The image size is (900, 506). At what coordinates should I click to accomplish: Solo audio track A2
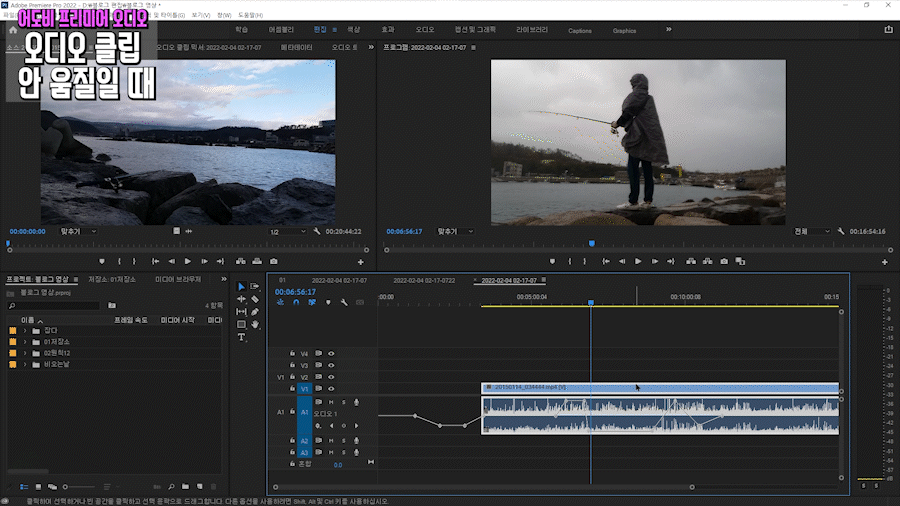[344, 441]
